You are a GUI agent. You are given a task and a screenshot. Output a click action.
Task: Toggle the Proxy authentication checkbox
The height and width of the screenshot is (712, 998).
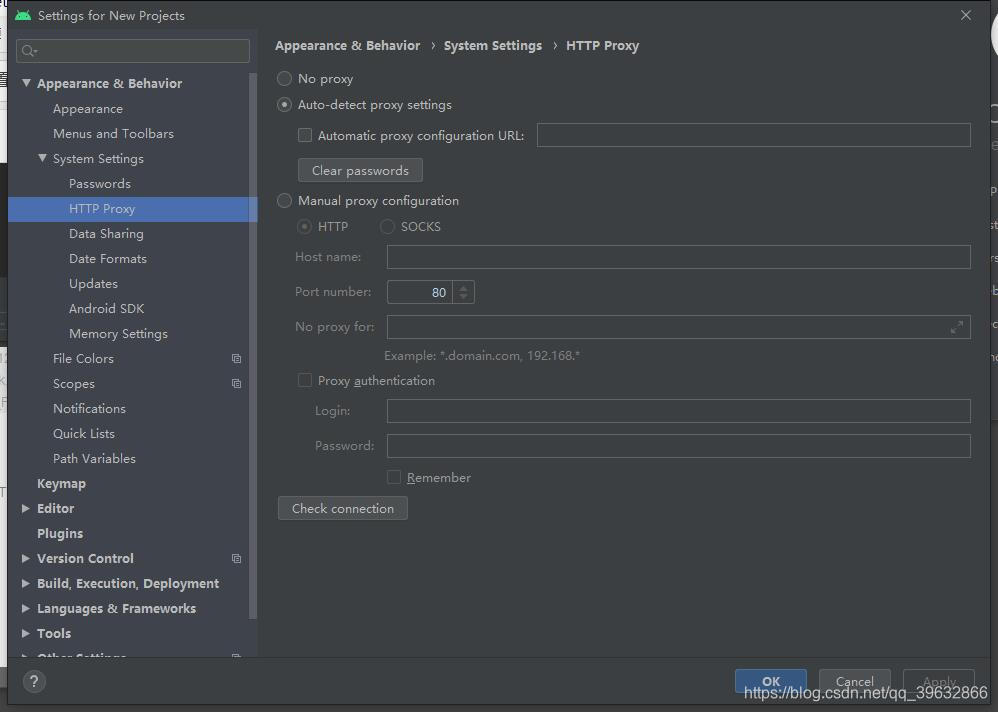pos(305,380)
